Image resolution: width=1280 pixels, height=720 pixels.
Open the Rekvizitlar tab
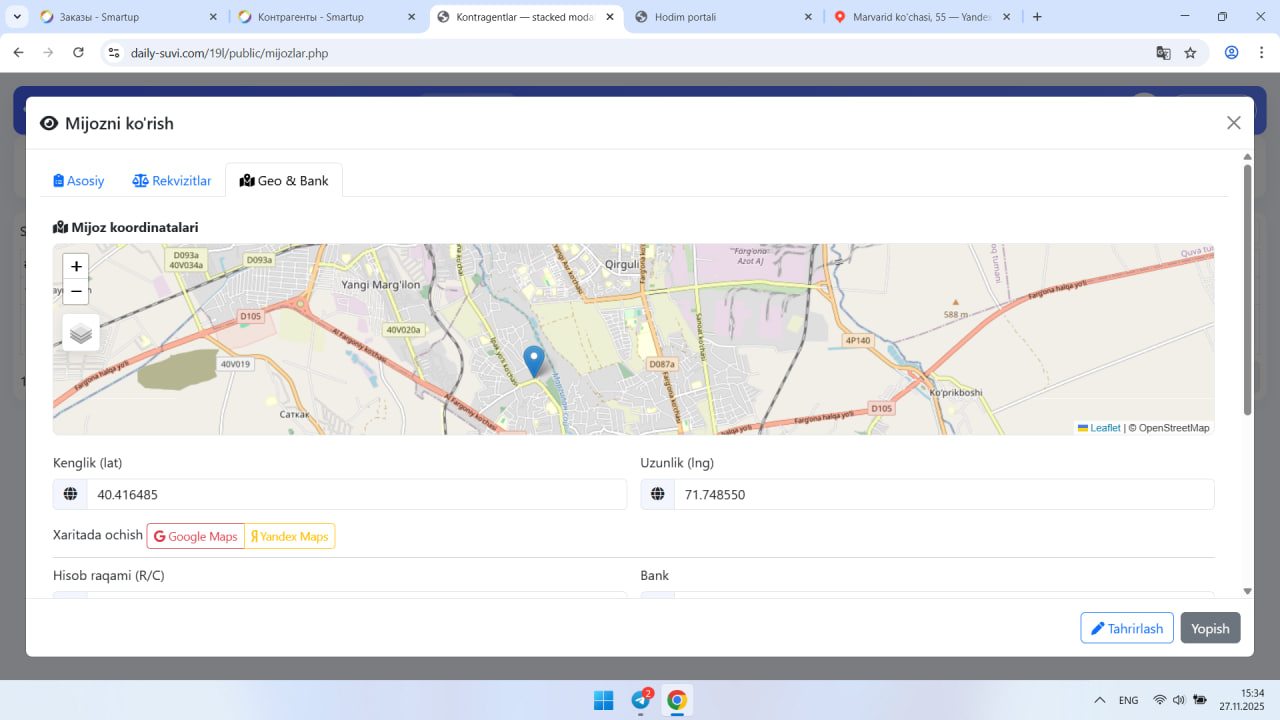point(172,181)
